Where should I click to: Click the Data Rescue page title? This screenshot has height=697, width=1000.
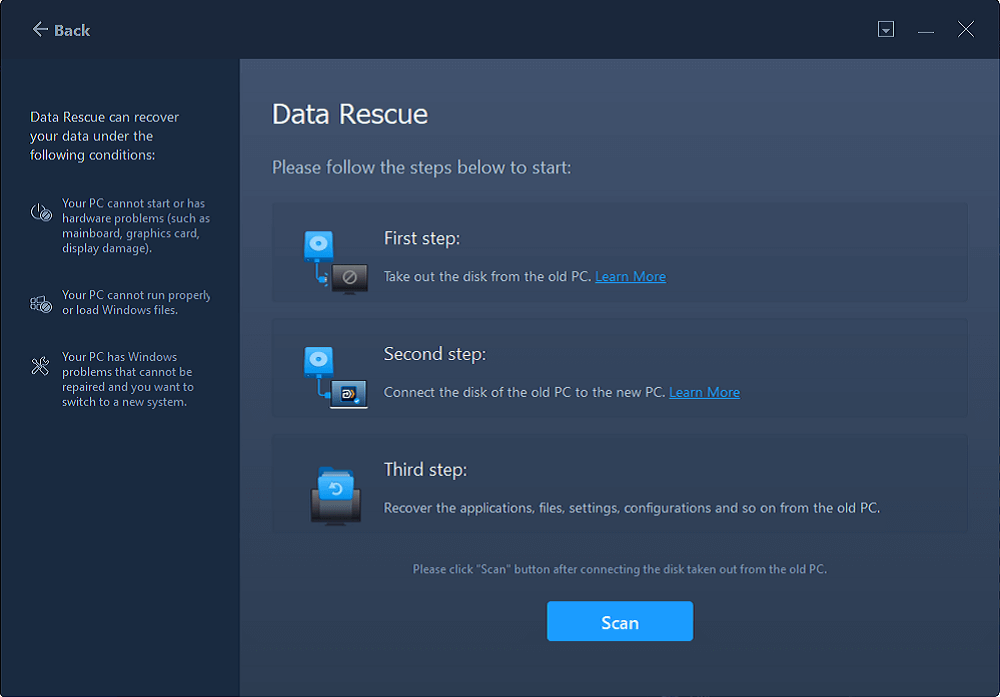[350, 114]
